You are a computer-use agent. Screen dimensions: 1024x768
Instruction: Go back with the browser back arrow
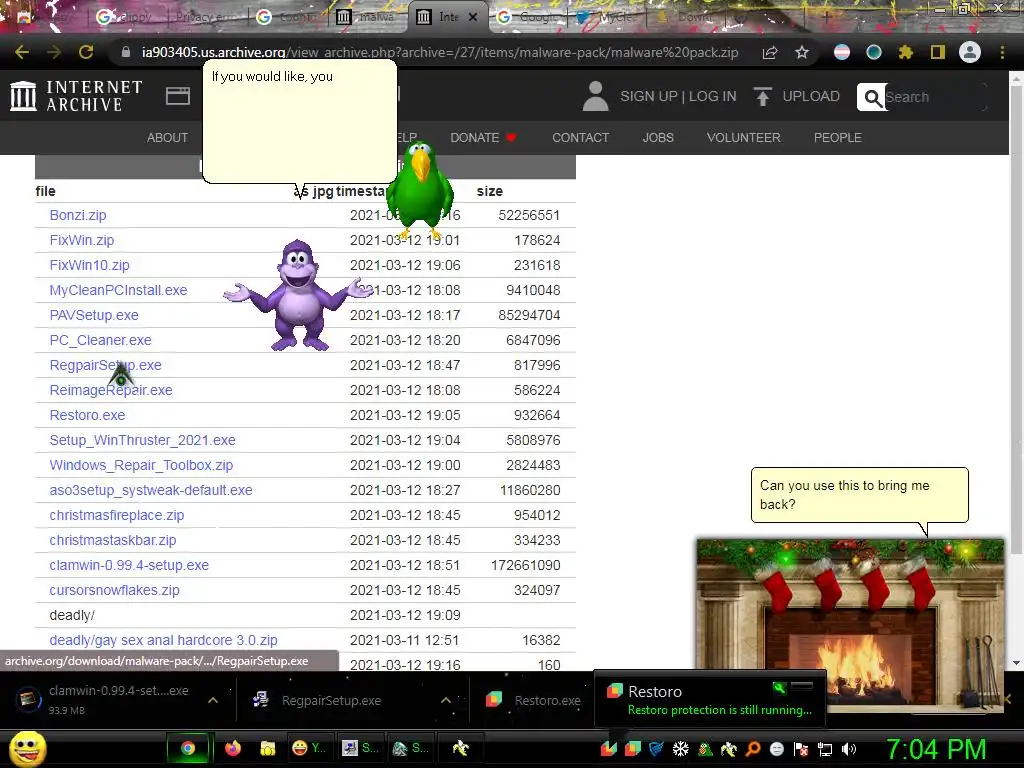coord(22,52)
